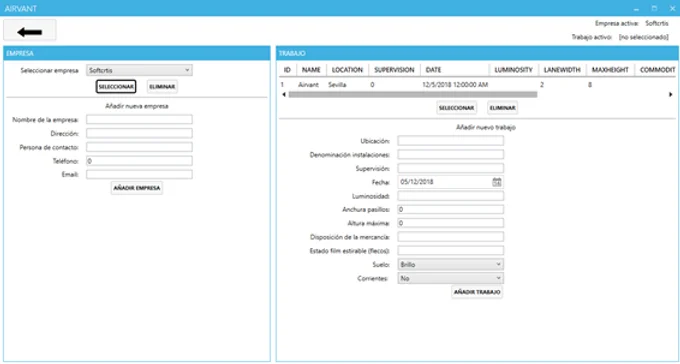Screen dimensions: 680x364
Task: Focus the Nombre de la empresa field
Action: click(x=139, y=119)
